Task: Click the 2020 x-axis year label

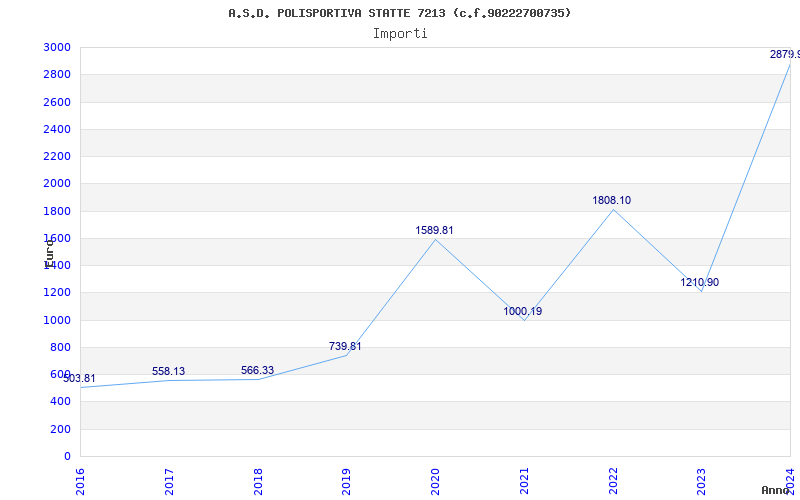Action: [435, 482]
